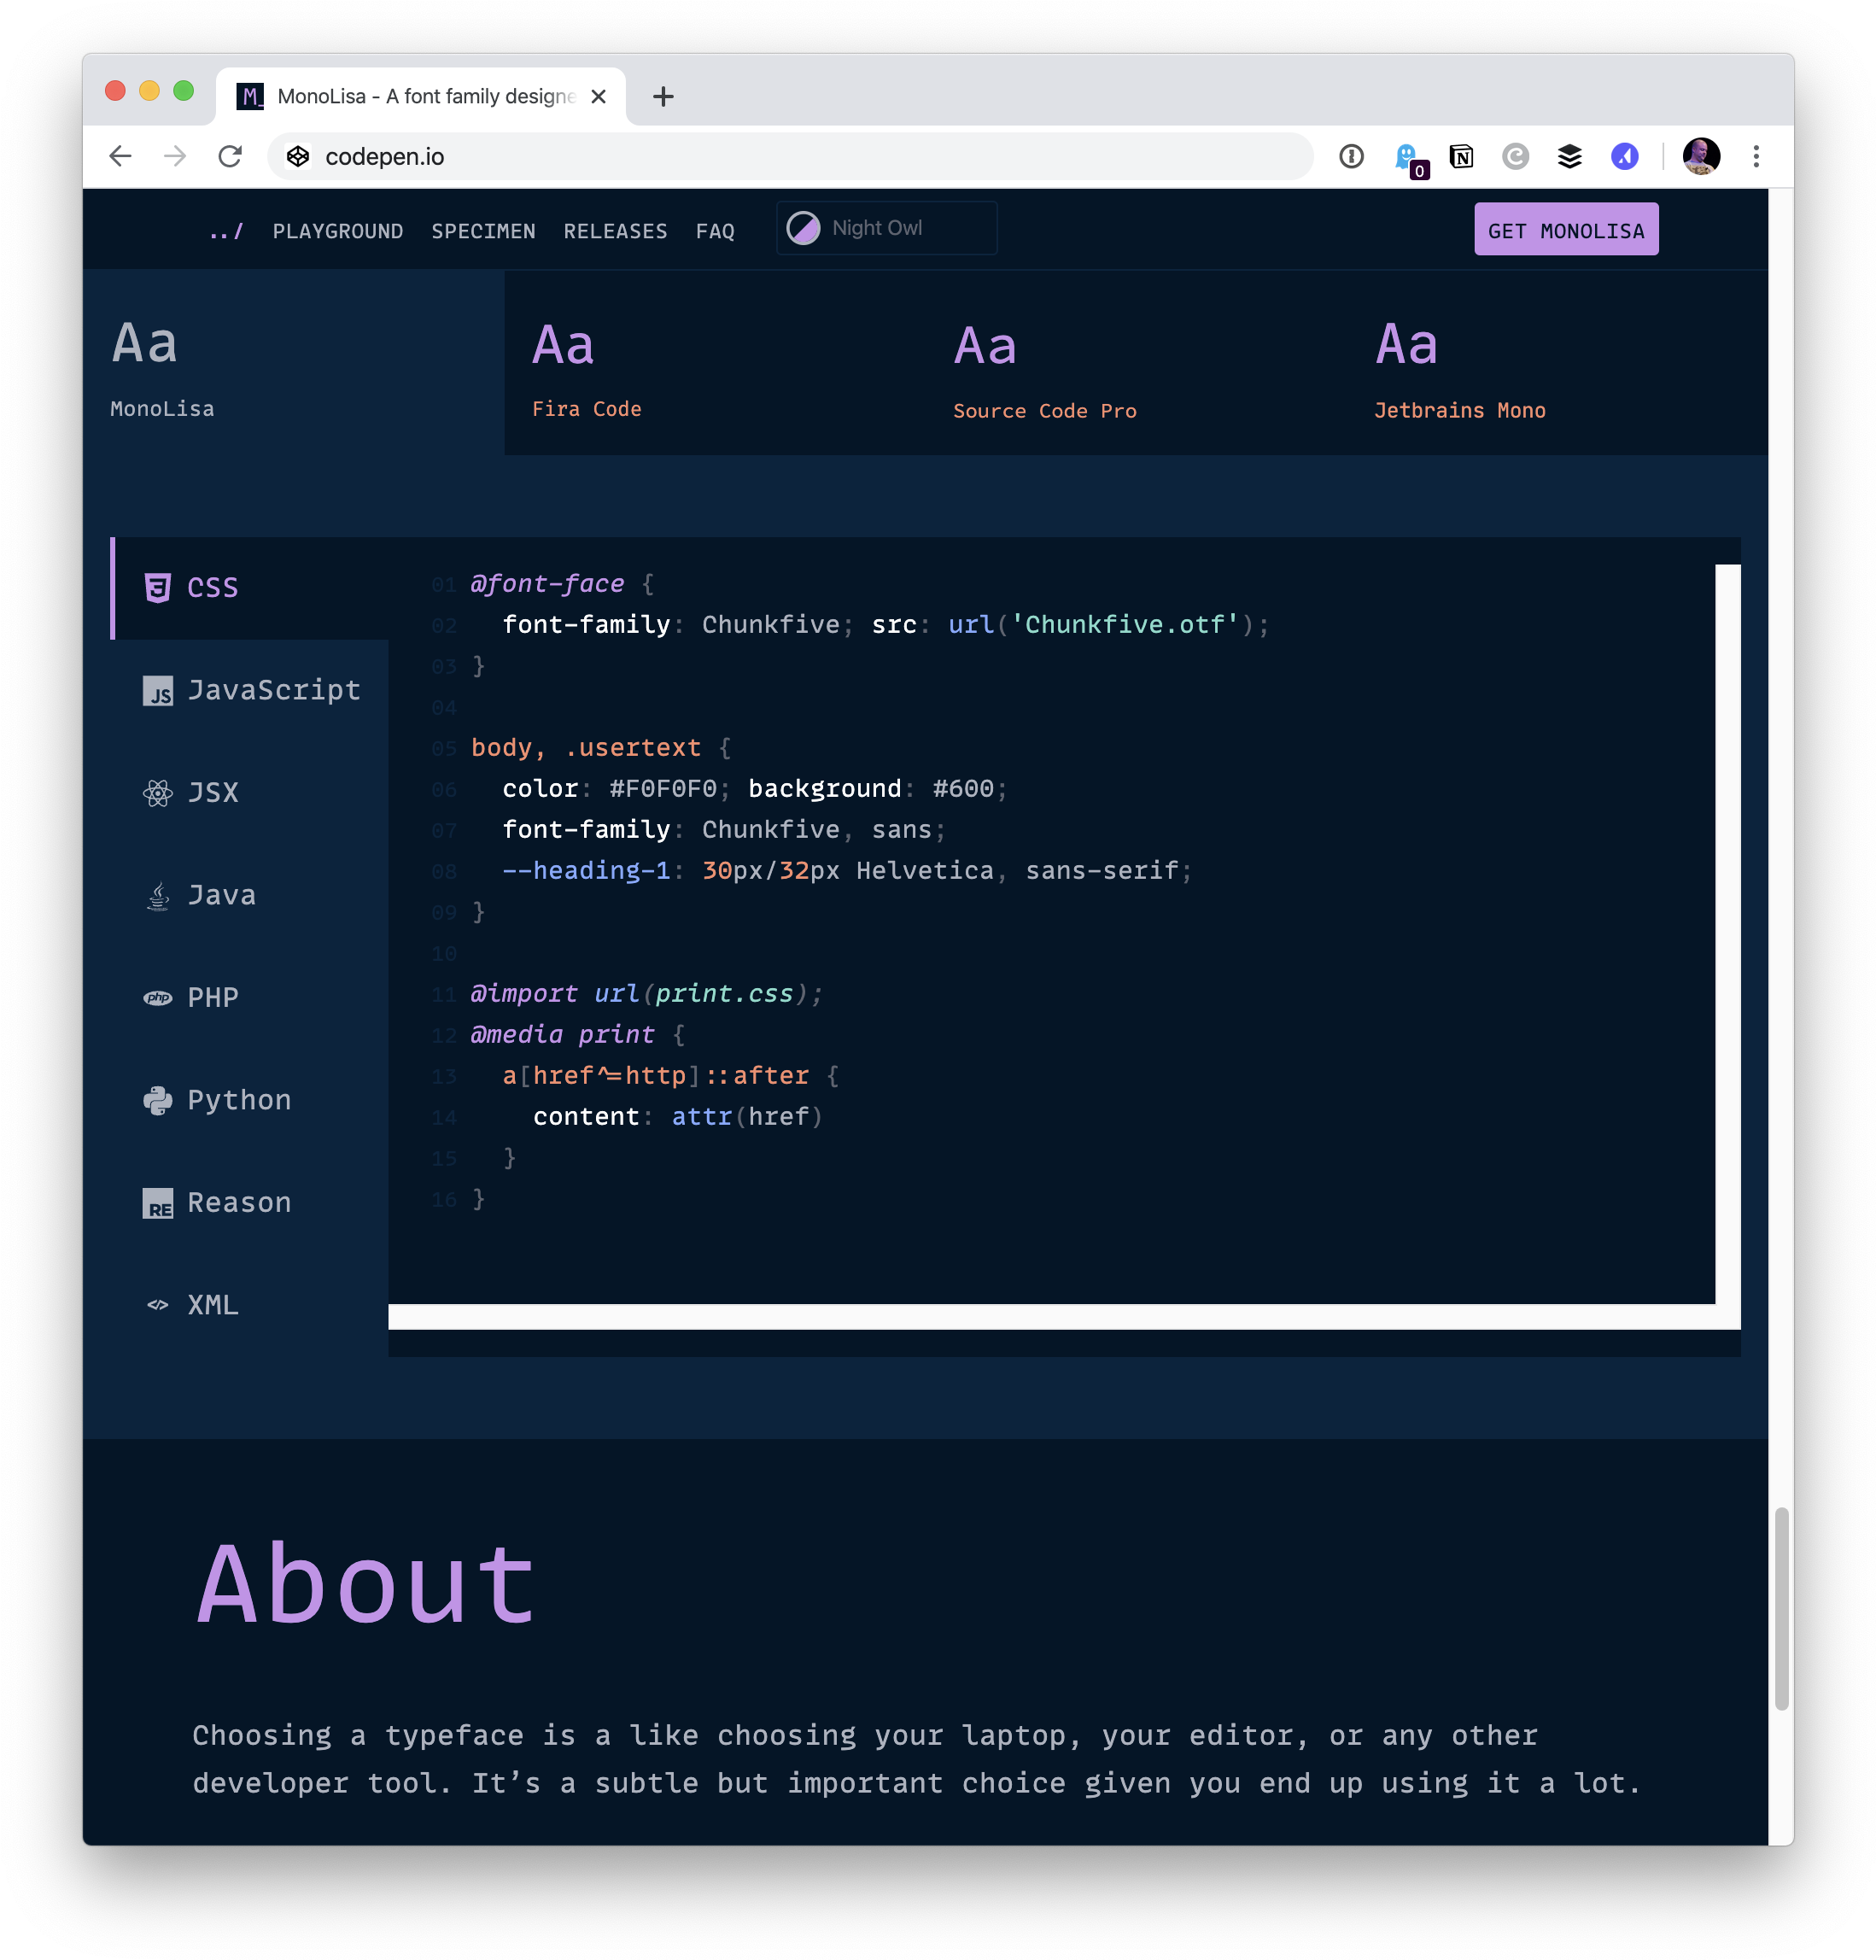This screenshot has width=1876, height=1960.
Task: Click the '@import url(print.css)' line
Action: click(646, 994)
